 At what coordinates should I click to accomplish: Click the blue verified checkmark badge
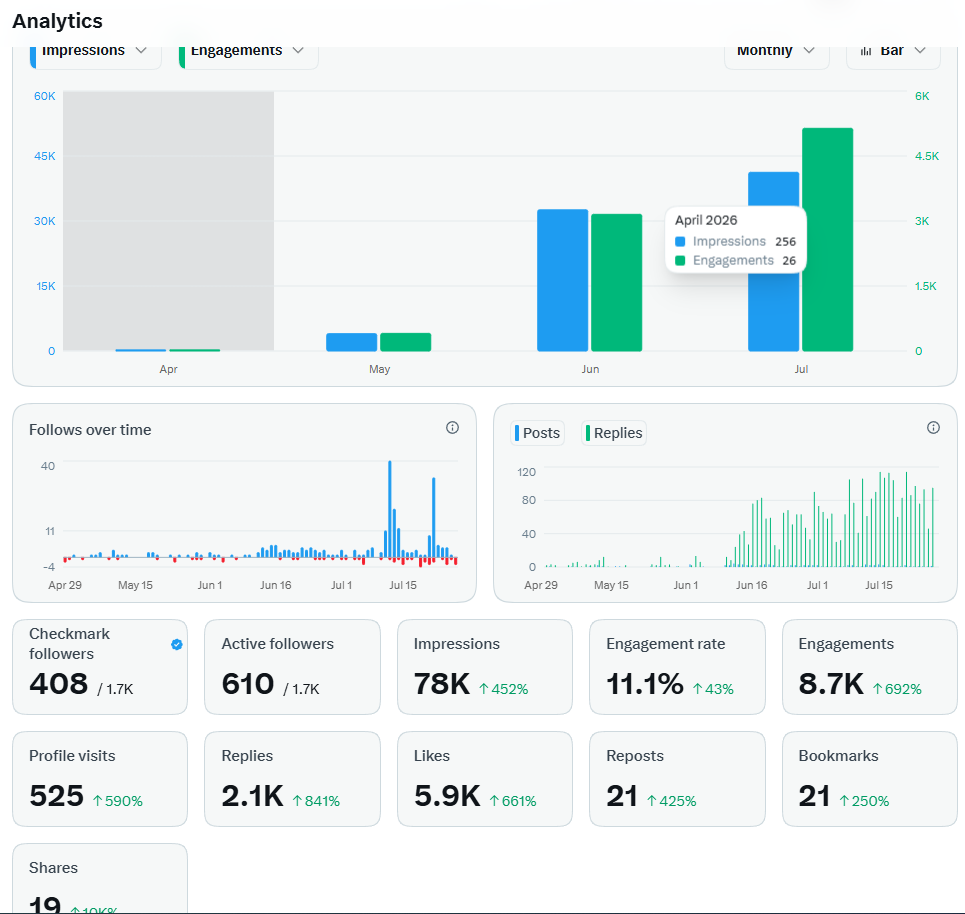tap(177, 644)
